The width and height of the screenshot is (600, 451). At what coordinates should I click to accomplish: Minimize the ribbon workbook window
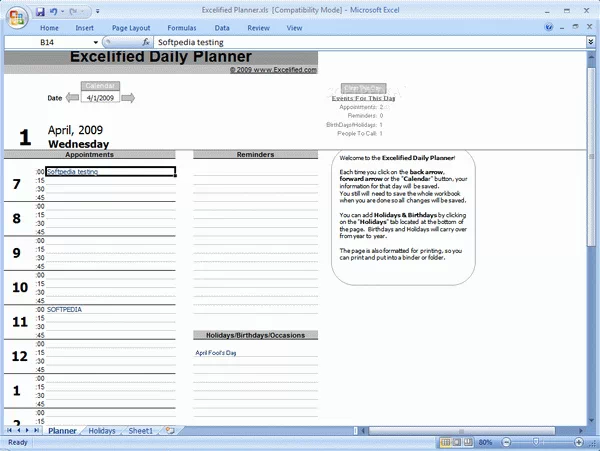tap(562, 28)
